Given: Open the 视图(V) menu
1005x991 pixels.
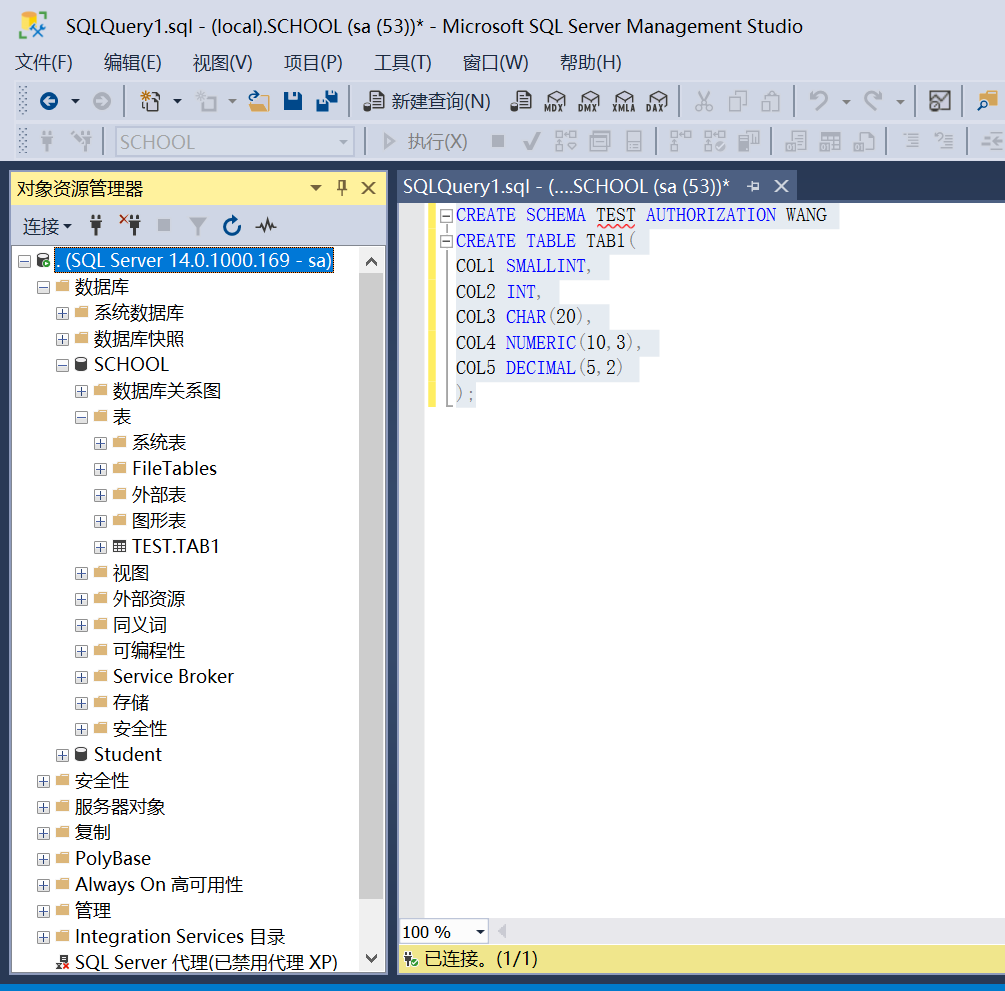Looking at the screenshot, I should 222,62.
